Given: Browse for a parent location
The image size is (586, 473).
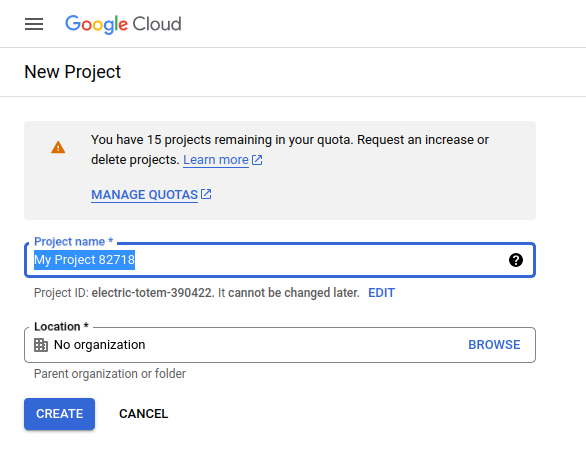Looking at the screenshot, I should click(494, 344).
